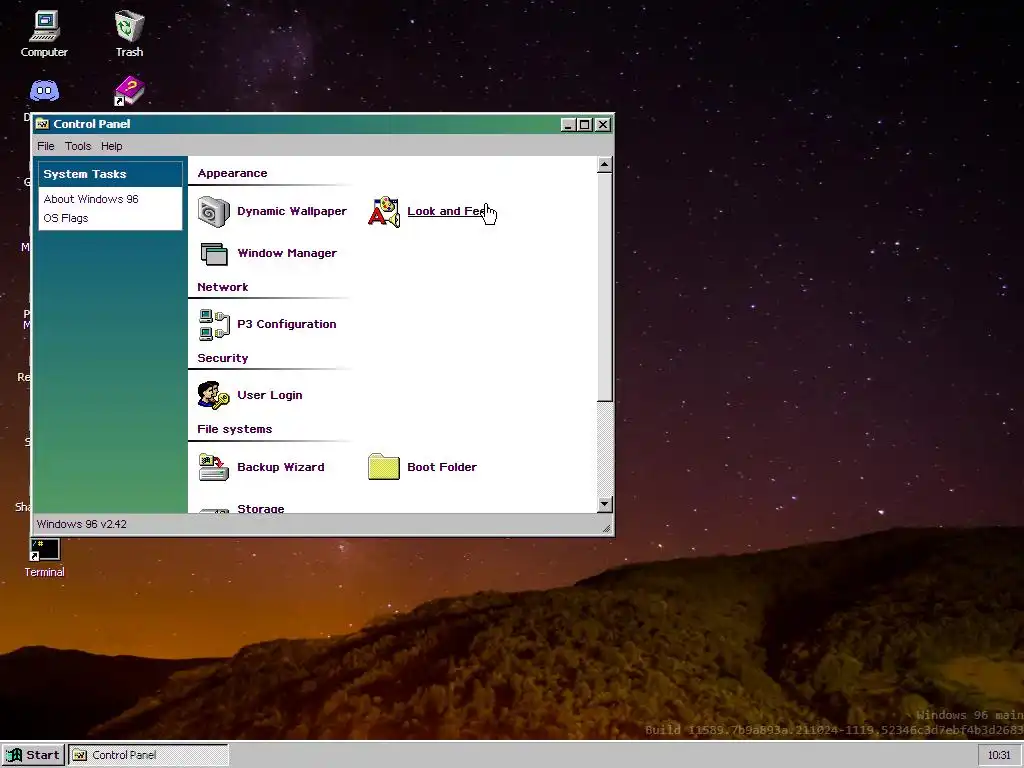The image size is (1024, 768).
Task: Click the Start button
Action: coord(33,755)
